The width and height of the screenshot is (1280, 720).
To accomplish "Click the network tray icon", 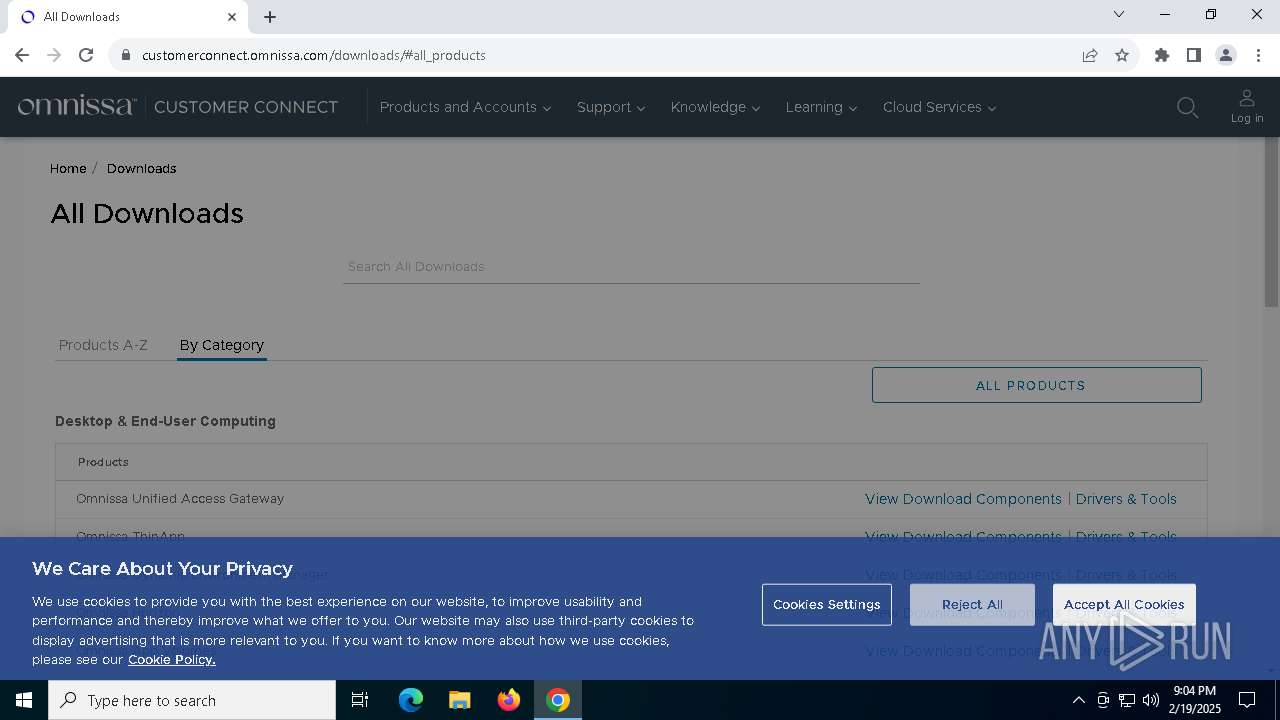I will pos(1127,700).
